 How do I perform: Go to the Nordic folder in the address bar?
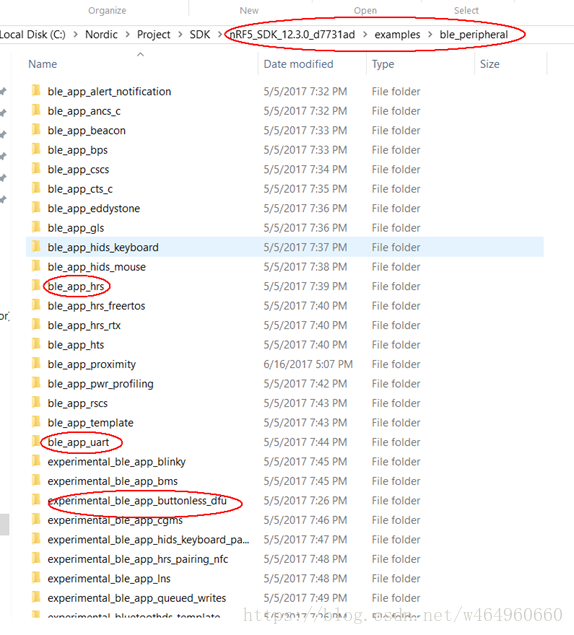click(x=101, y=35)
